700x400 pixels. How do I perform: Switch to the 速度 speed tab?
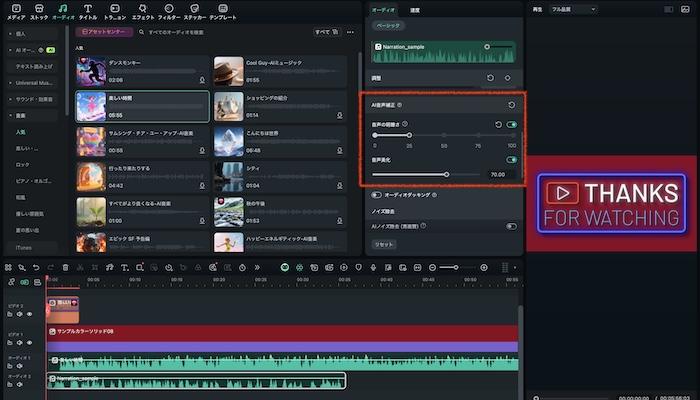tap(415, 10)
